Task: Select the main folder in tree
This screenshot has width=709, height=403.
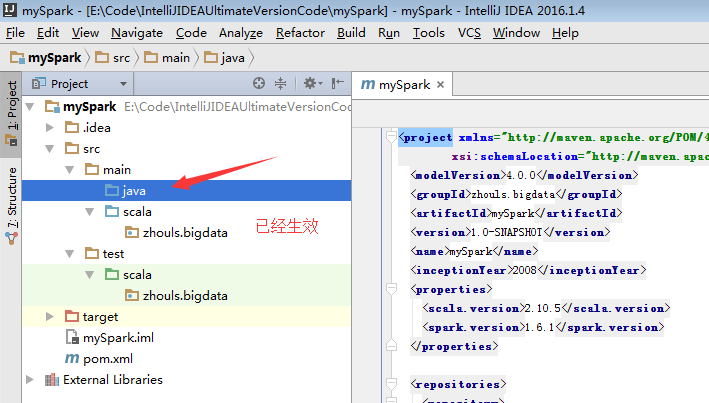Action: coord(108,170)
